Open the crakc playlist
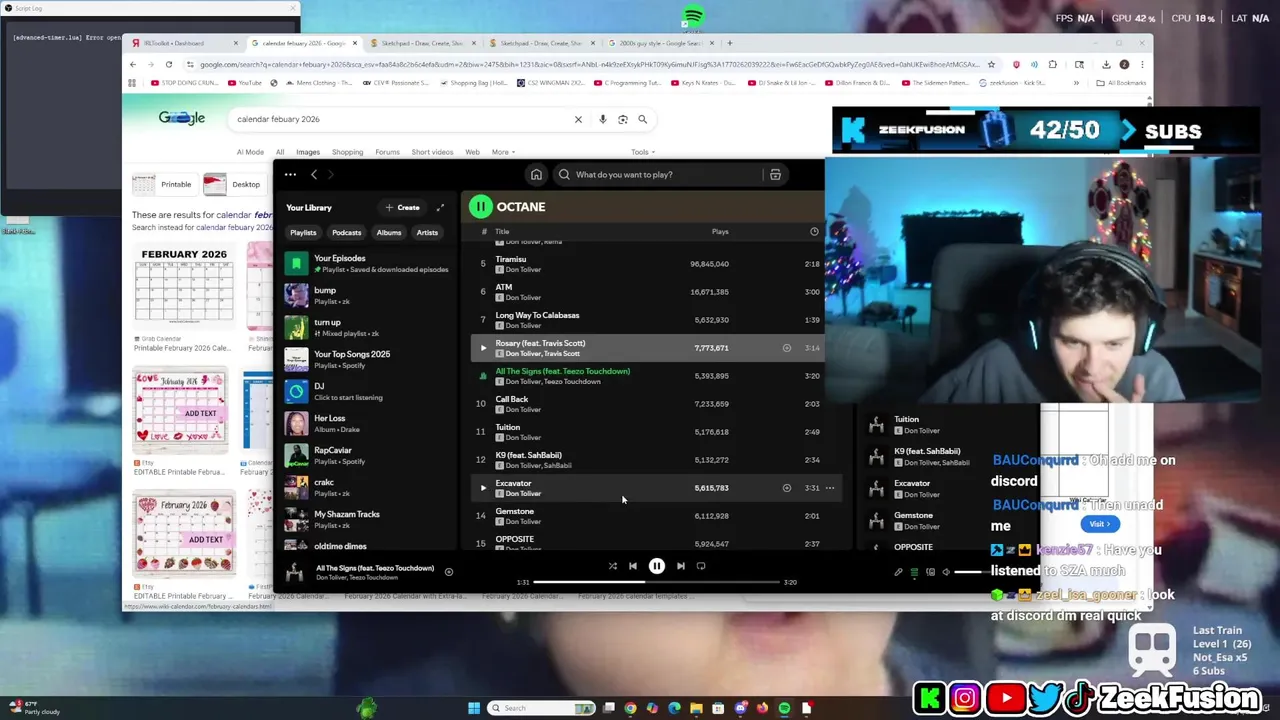 [x=366, y=488]
